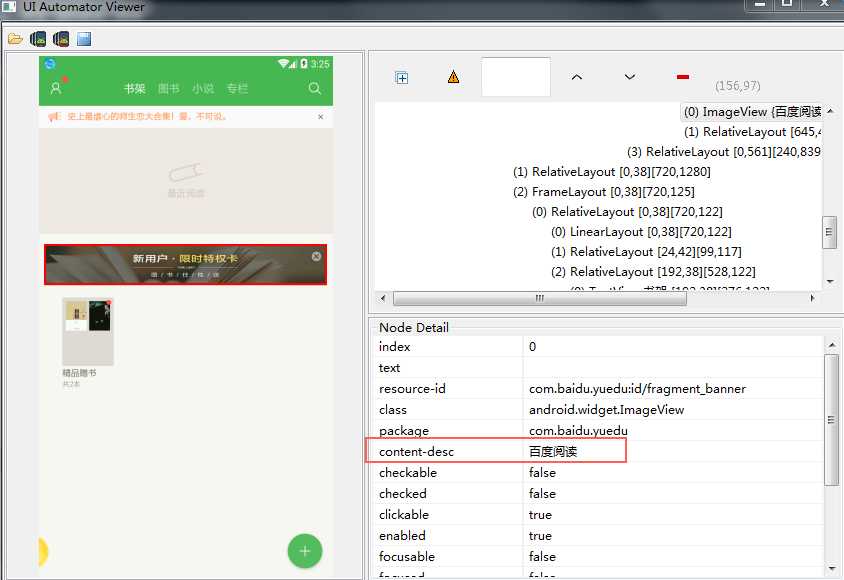Click the 新用户 限时特权卡 banner image
The width and height of the screenshot is (844, 580).
(186, 265)
